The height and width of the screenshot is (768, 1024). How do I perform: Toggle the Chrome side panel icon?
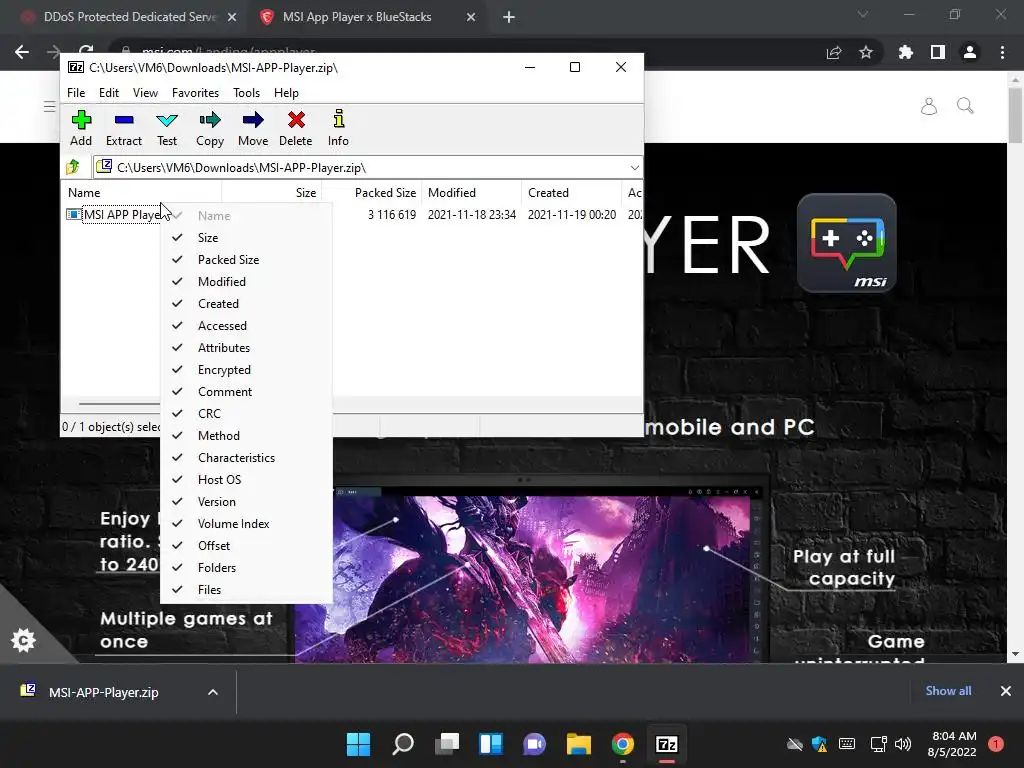(938, 52)
